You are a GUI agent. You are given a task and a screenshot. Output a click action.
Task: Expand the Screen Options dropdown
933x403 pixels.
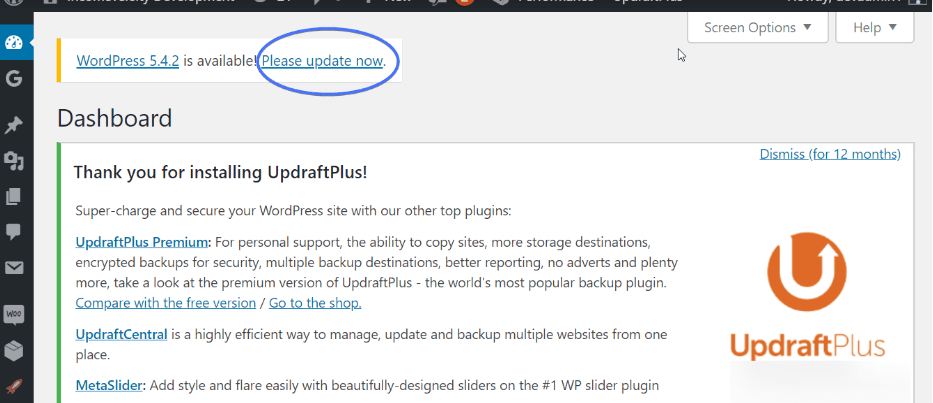(x=757, y=27)
